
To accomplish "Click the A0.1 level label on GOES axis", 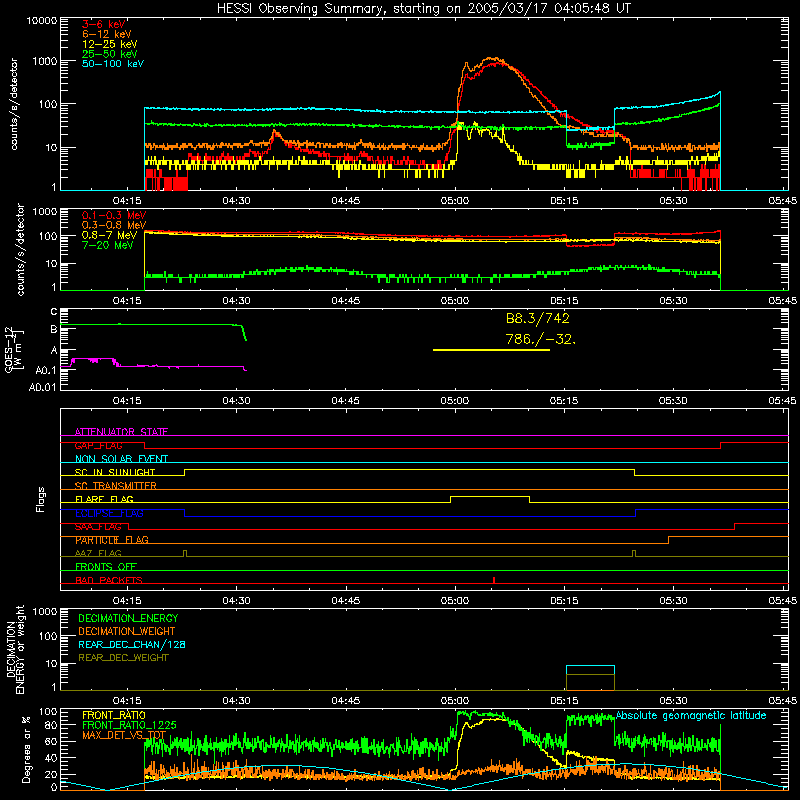I will 46,370.
